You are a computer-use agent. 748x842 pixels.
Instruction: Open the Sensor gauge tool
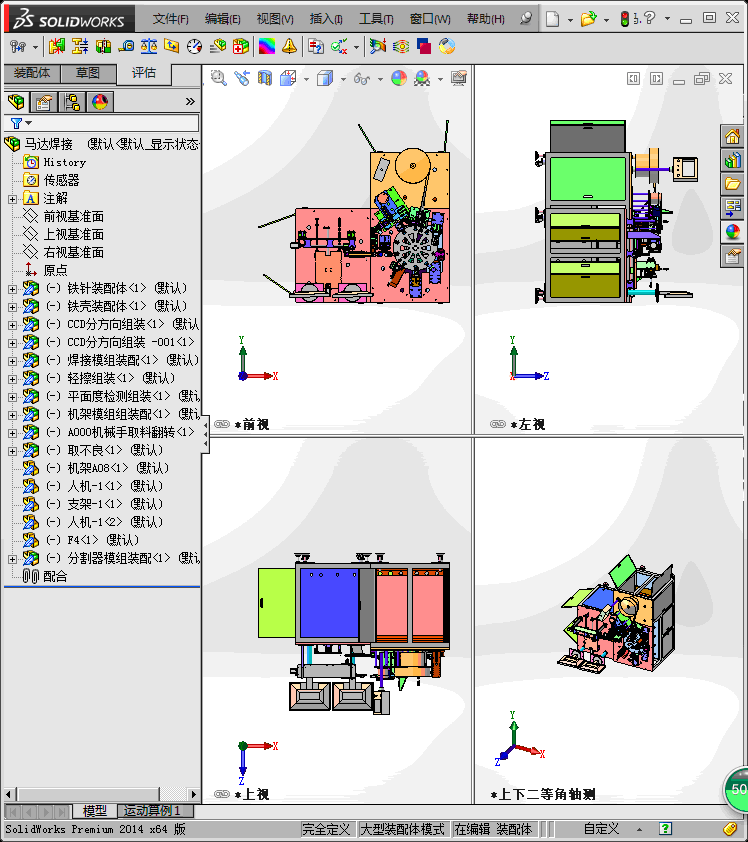194,47
